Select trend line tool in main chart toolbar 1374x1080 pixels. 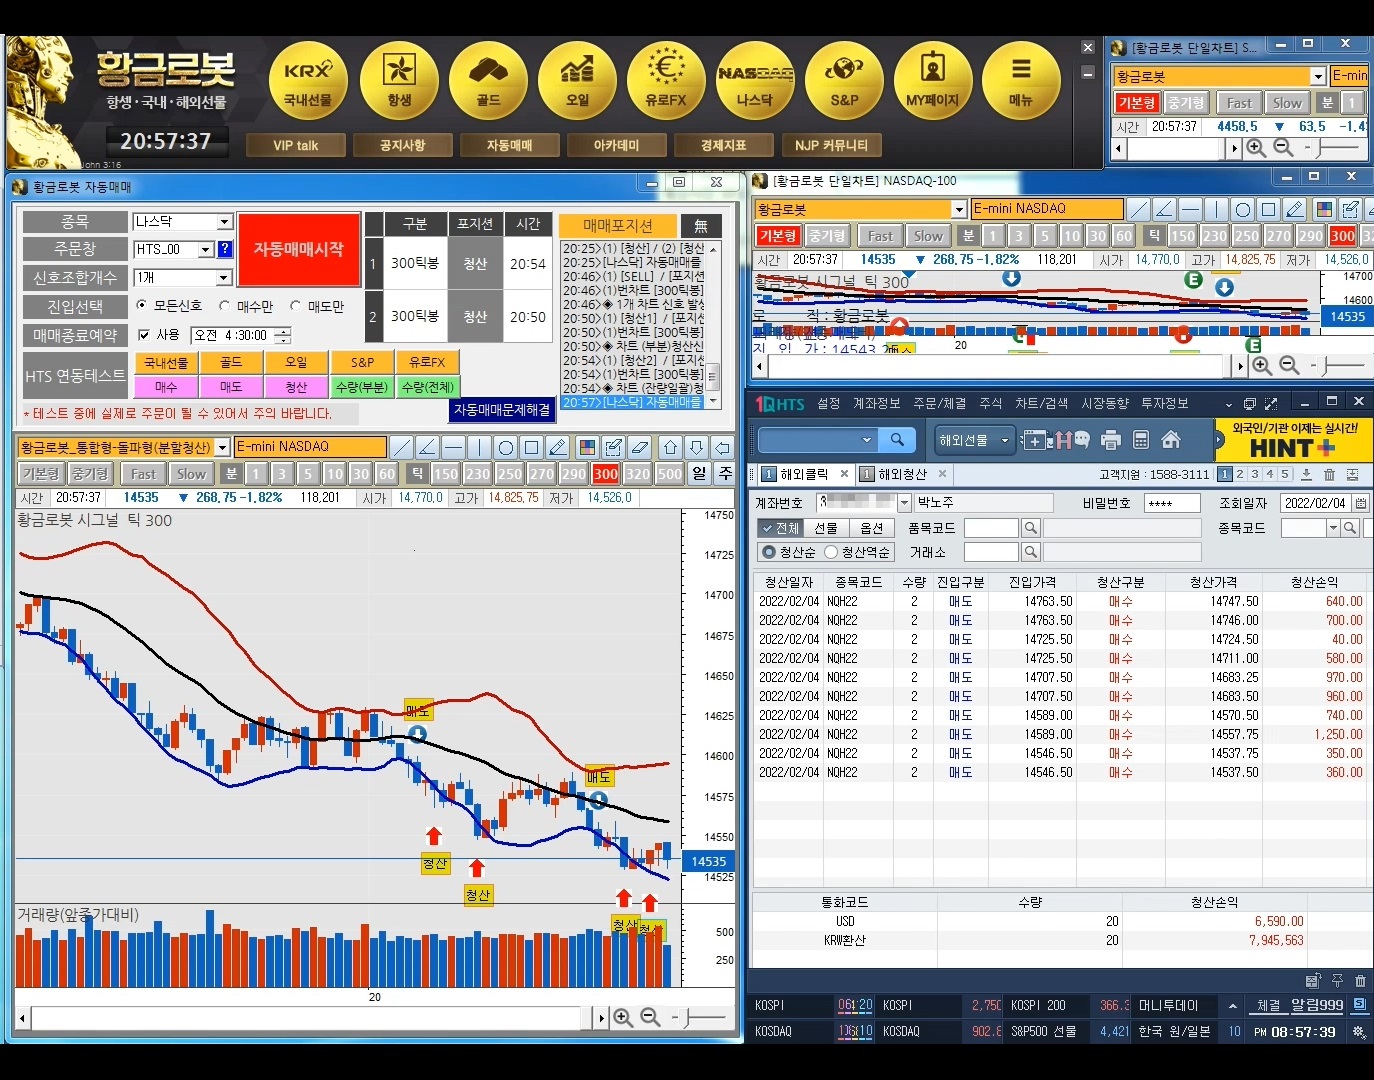401,447
